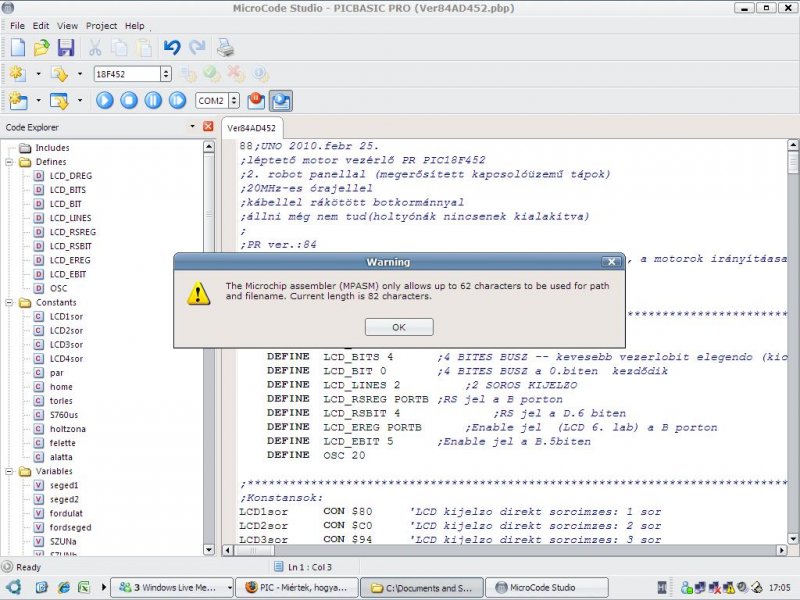Click the ICD Compile and Program icon
Screen dimensions: 800x600
59,101
